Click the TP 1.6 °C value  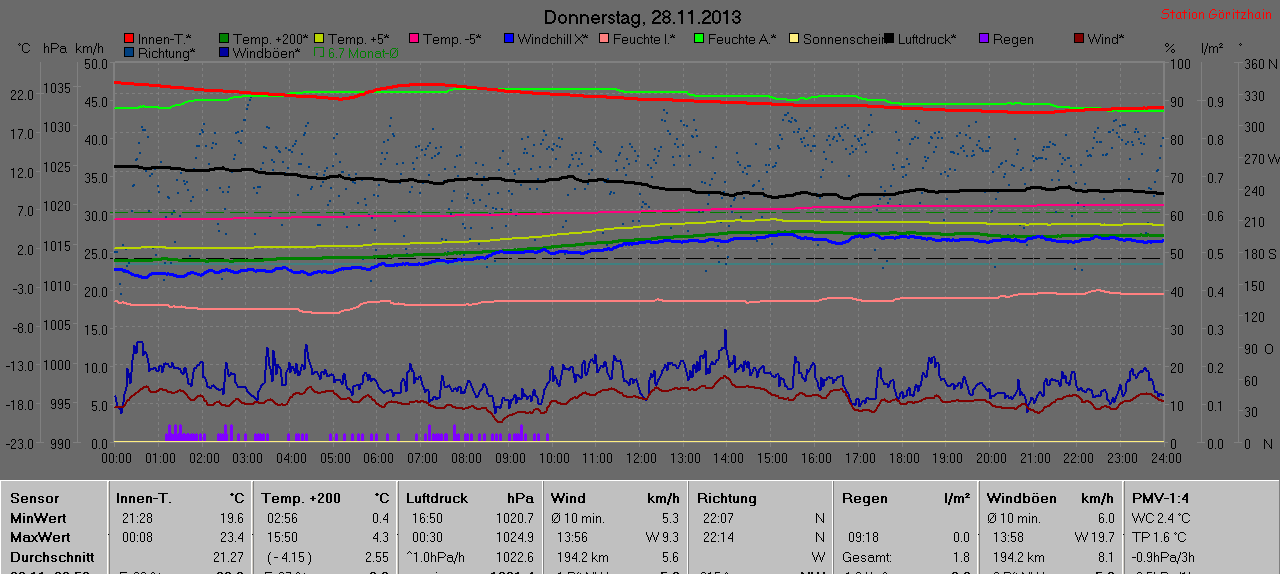[x=1161, y=537]
